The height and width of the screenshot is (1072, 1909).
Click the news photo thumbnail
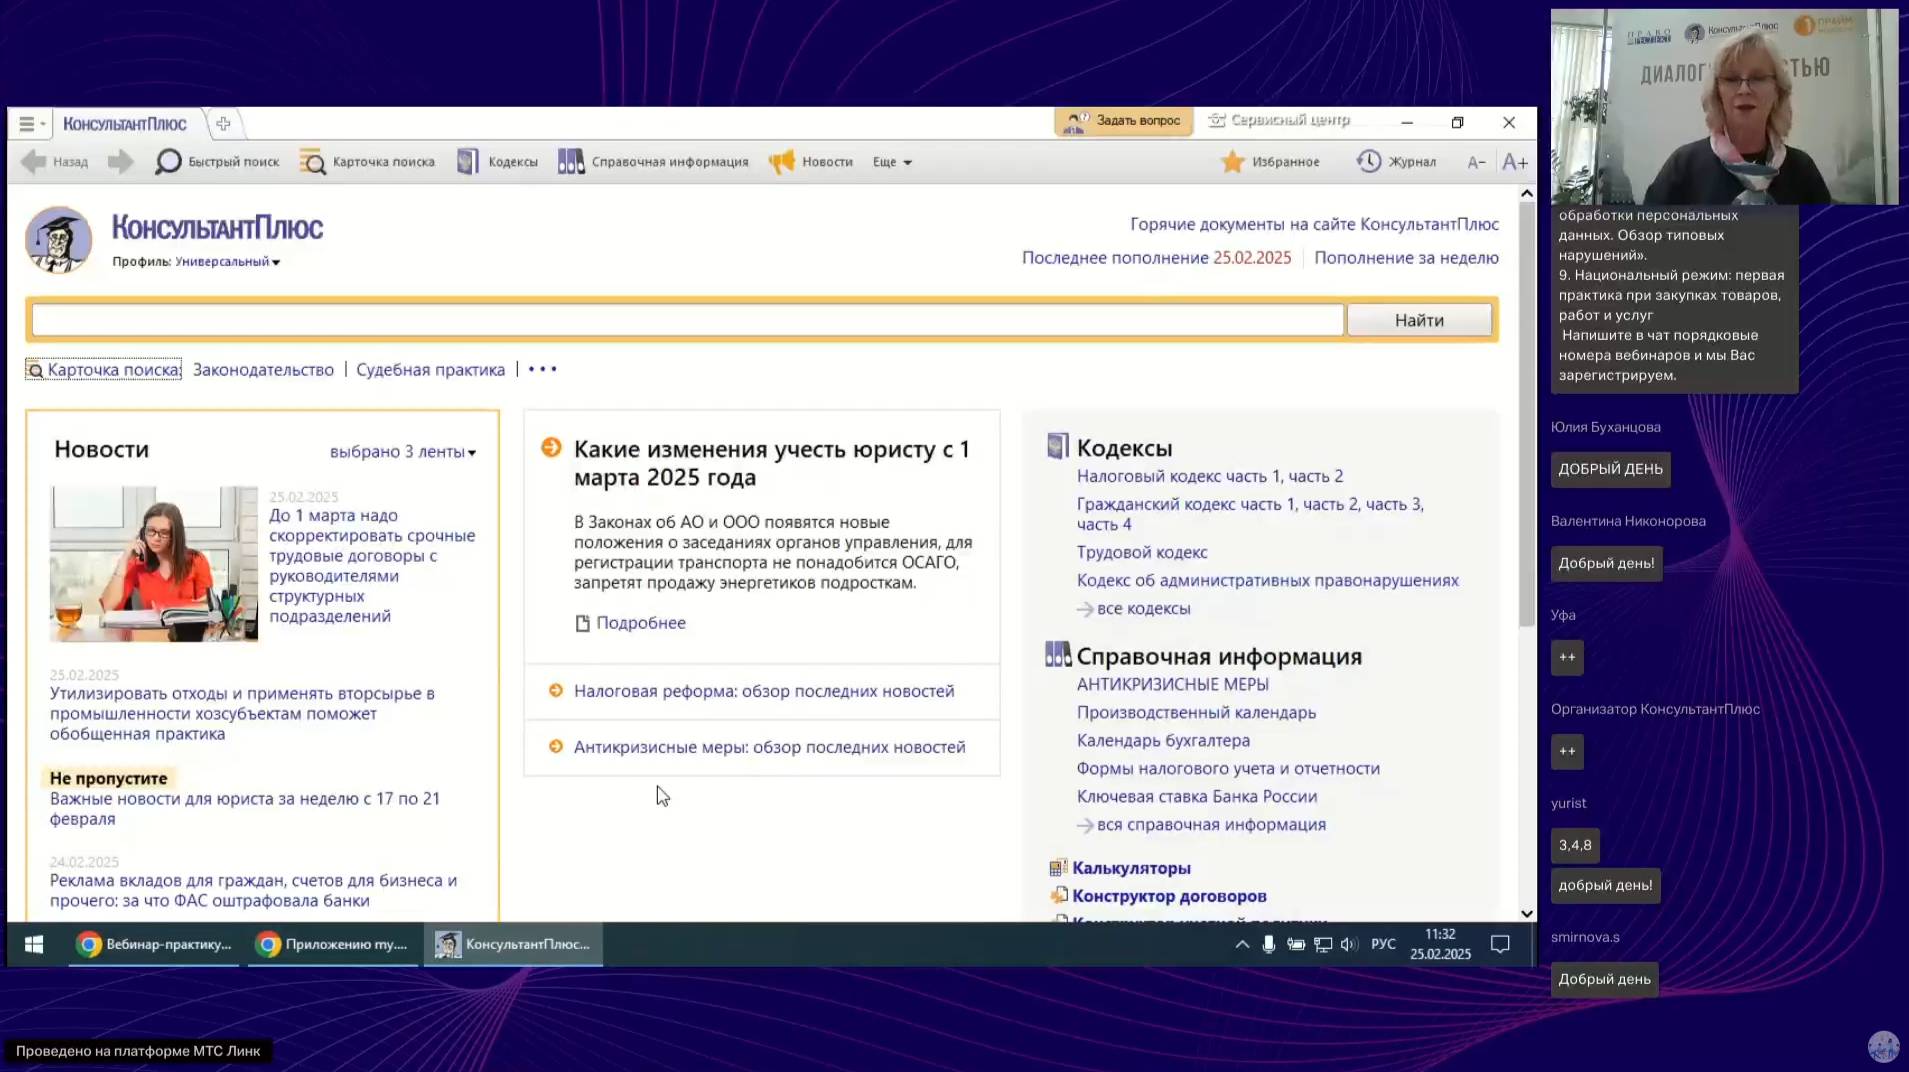154,564
